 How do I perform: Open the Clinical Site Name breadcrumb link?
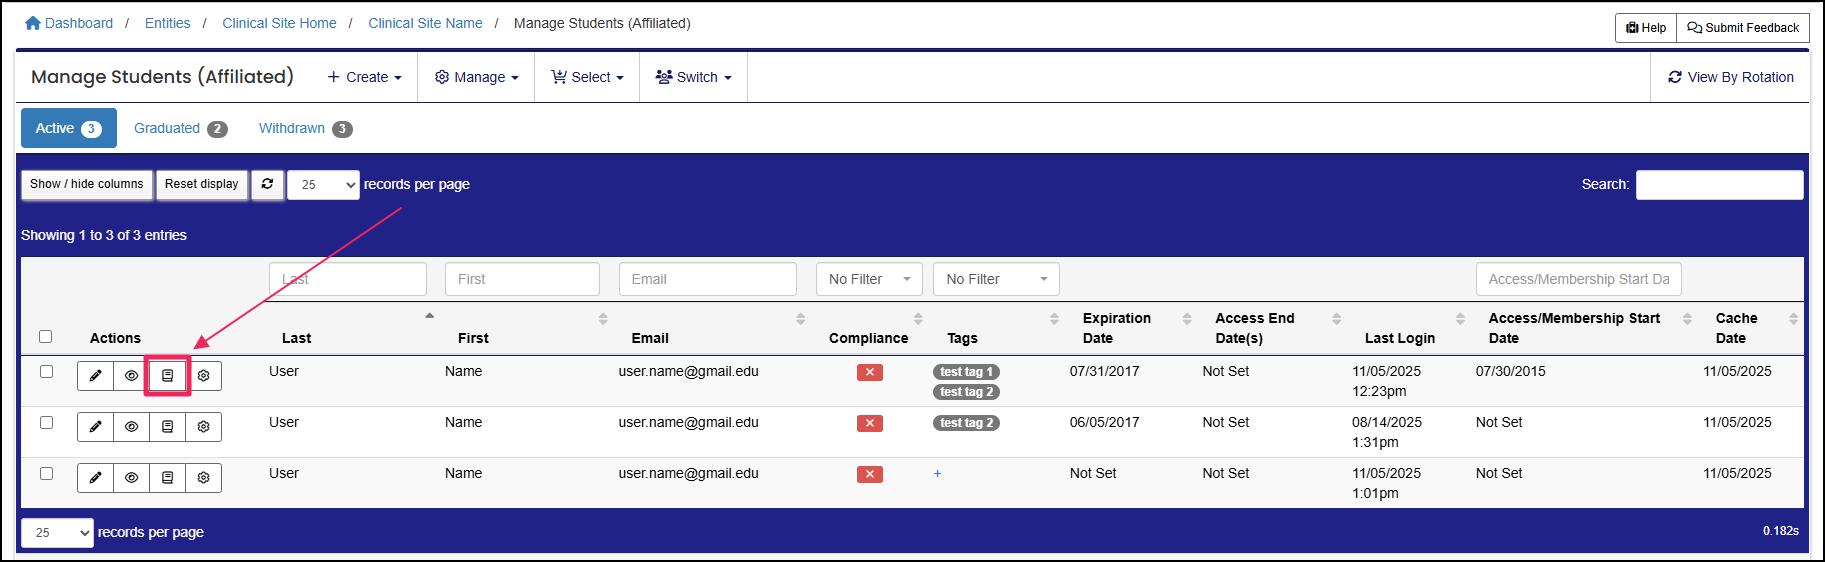point(425,23)
